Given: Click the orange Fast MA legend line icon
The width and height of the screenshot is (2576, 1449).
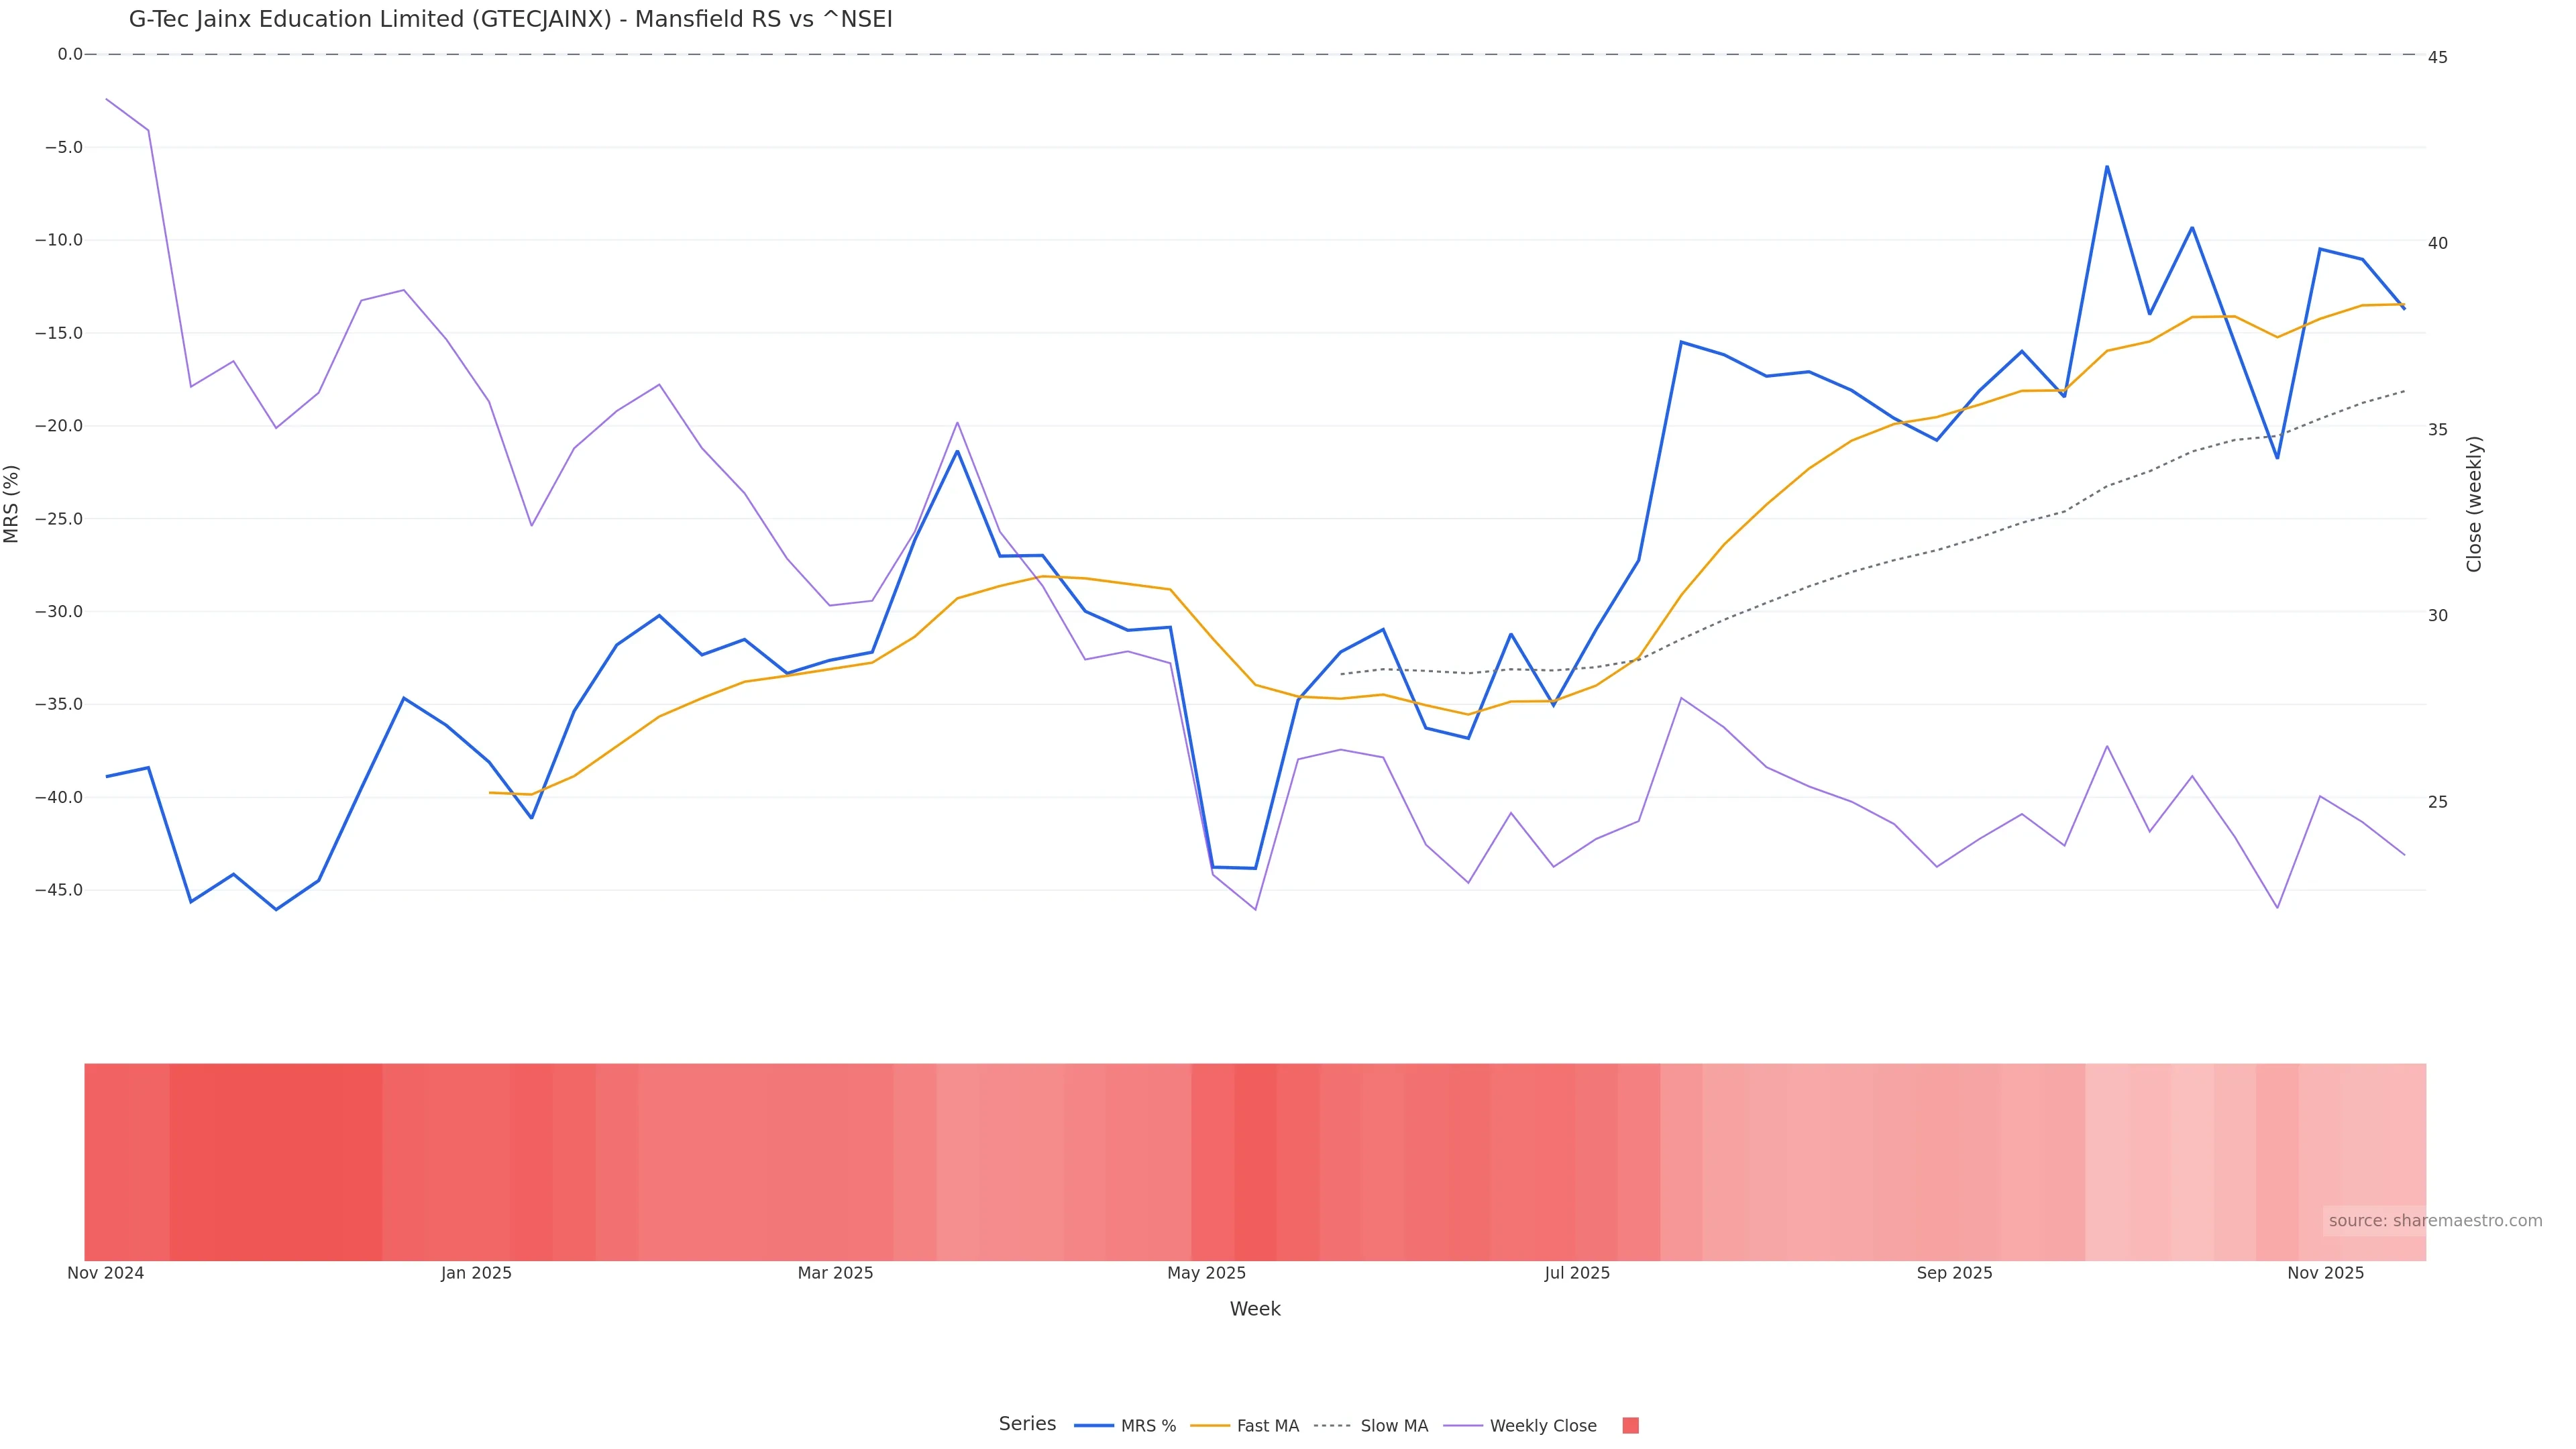Looking at the screenshot, I should 1210,1426.
